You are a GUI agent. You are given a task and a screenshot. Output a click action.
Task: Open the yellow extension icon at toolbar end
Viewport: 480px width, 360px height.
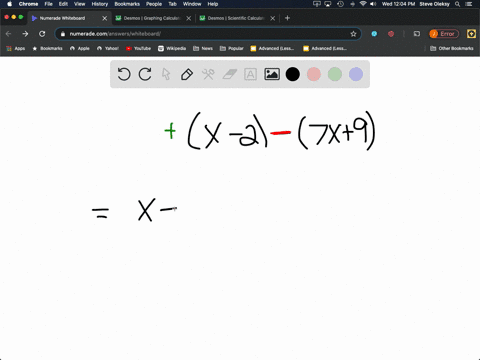coord(471,34)
